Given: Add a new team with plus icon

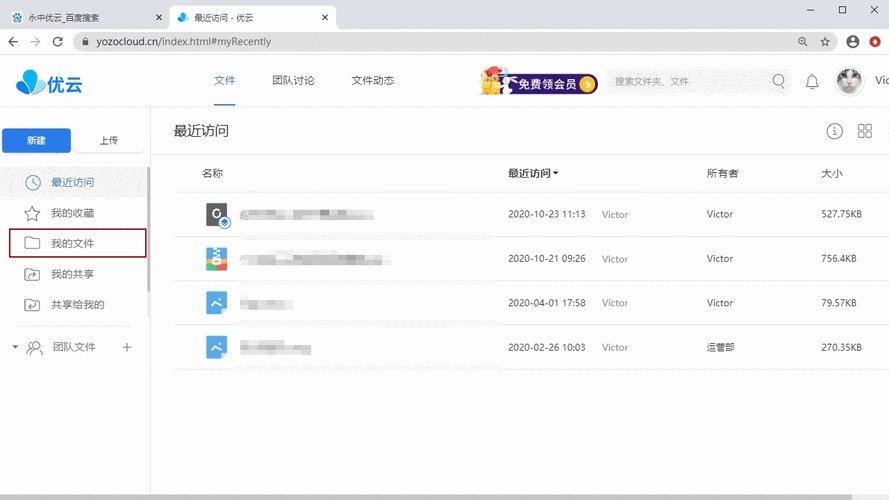Looking at the screenshot, I should click(127, 347).
